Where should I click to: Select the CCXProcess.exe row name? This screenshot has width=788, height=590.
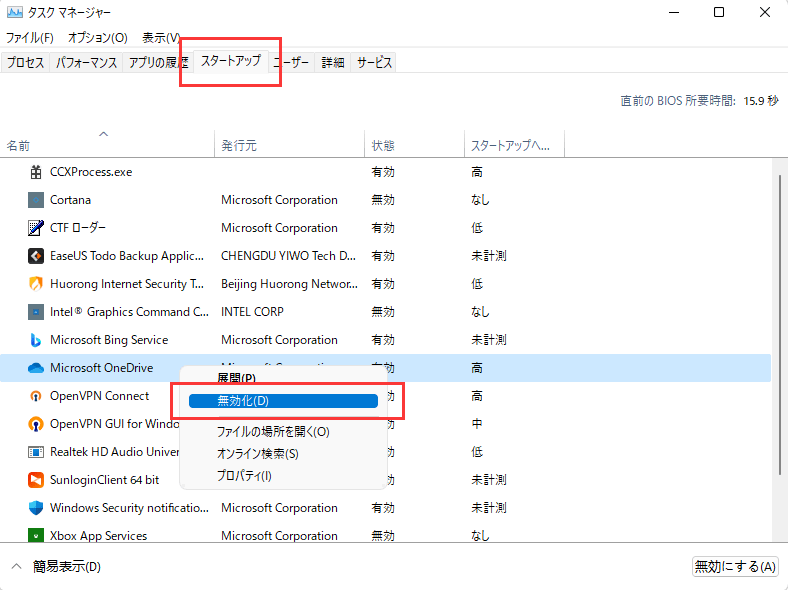coord(91,172)
